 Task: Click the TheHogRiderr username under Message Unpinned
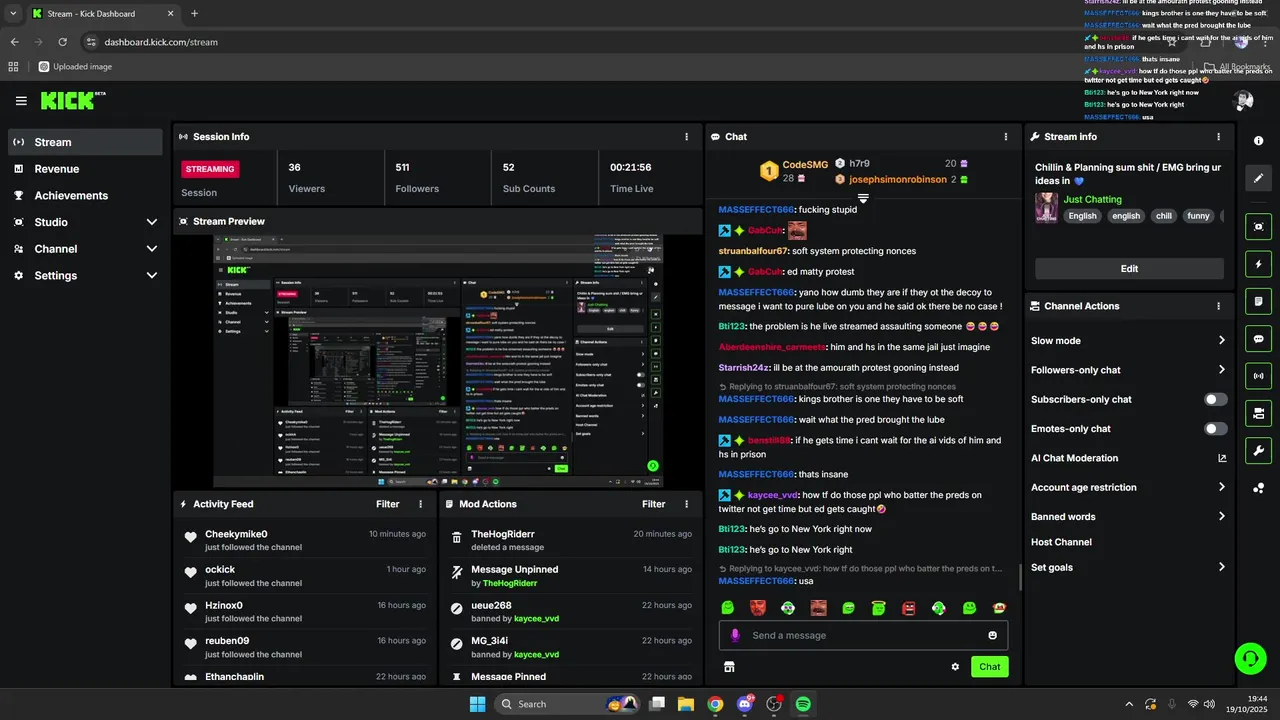[510, 583]
